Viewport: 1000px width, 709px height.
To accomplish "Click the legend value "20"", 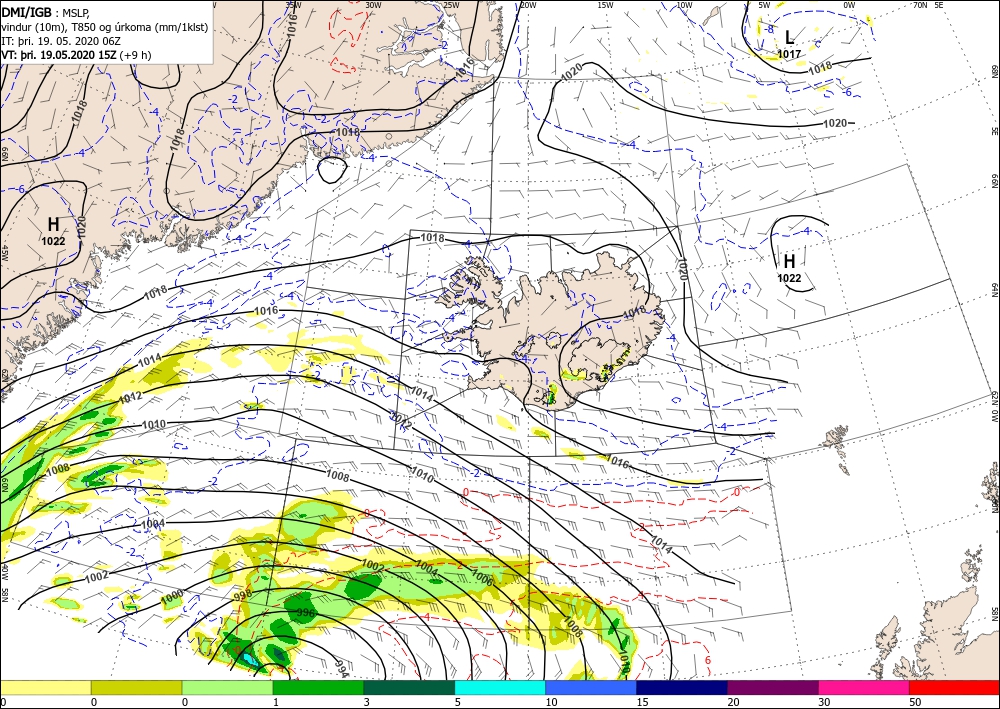I will pyautogui.click(x=733, y=702).
